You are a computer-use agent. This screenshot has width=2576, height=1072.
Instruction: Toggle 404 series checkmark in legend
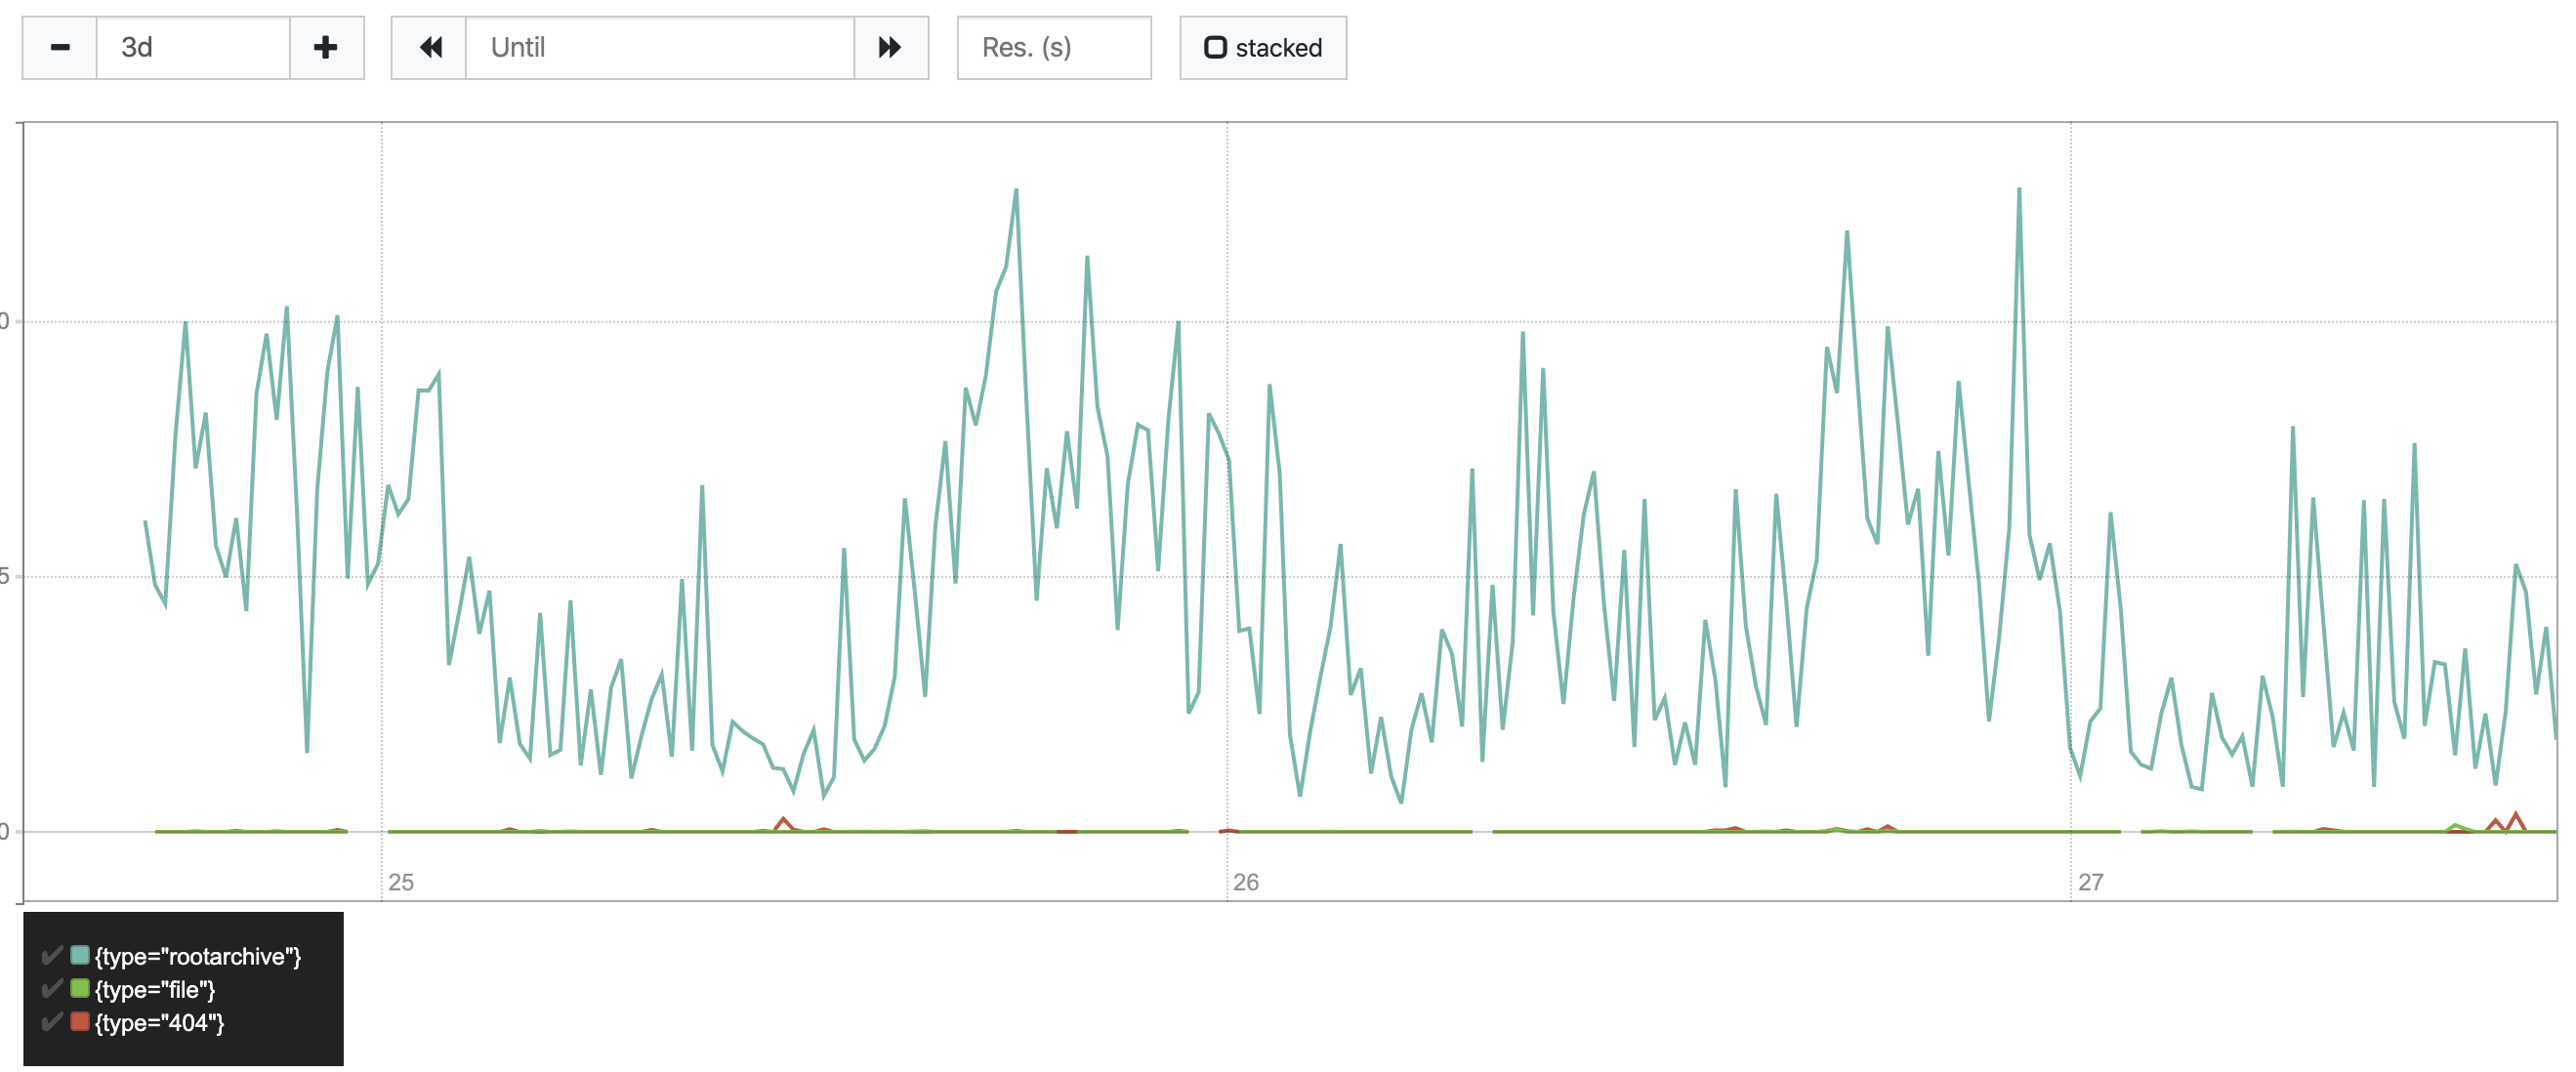pyautogui.click(x=52, y=1022)
